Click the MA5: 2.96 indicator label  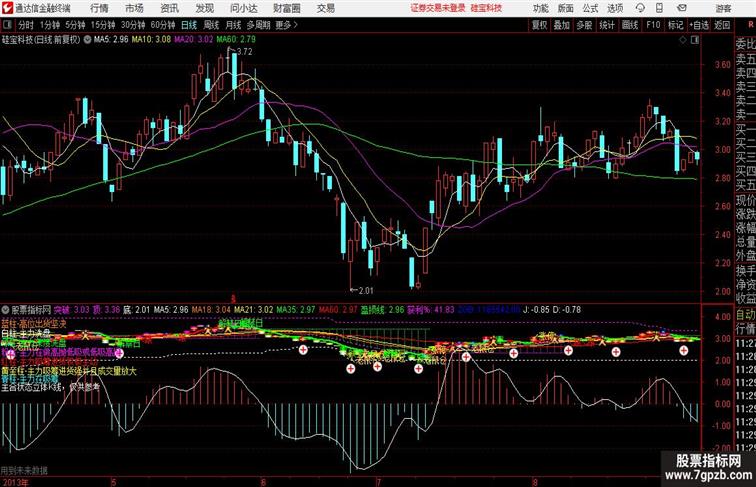(111, 40)
